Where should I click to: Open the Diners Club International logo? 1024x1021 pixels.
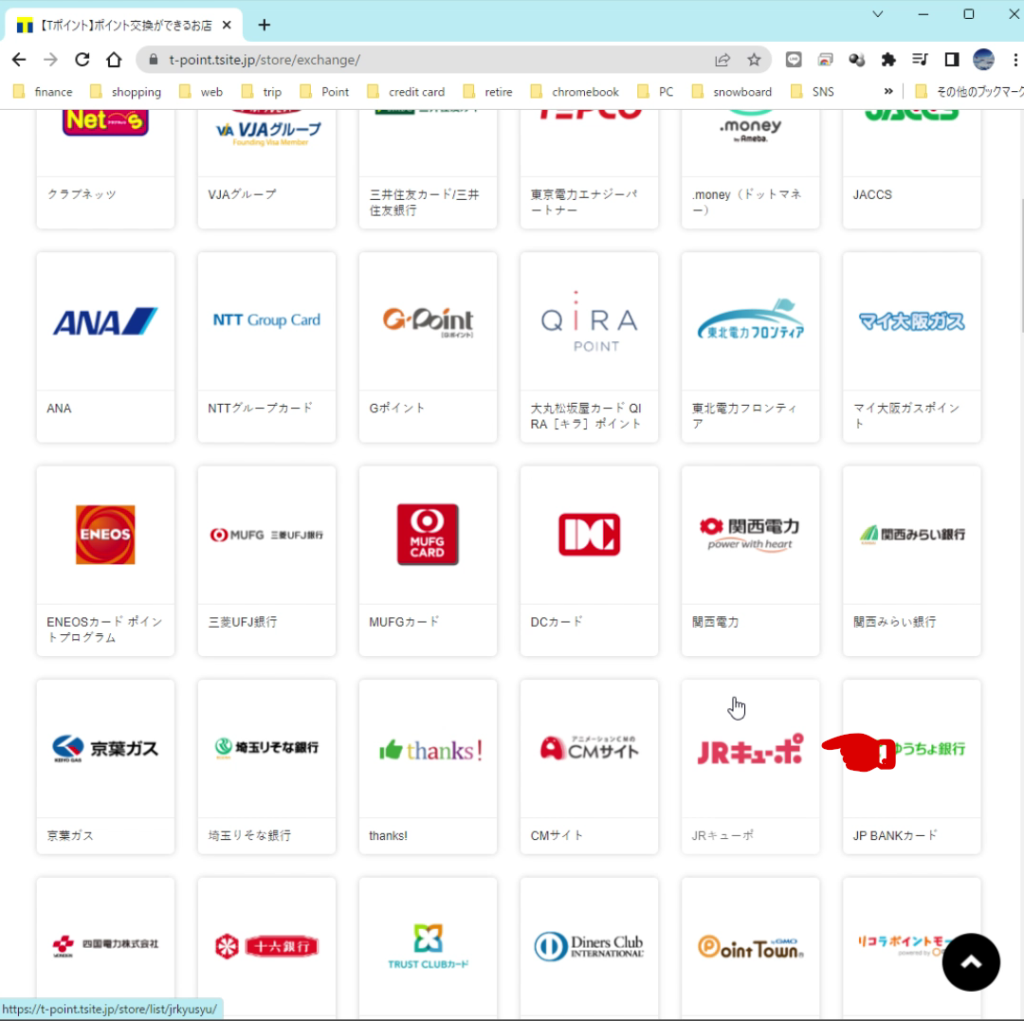coord(589,946)
